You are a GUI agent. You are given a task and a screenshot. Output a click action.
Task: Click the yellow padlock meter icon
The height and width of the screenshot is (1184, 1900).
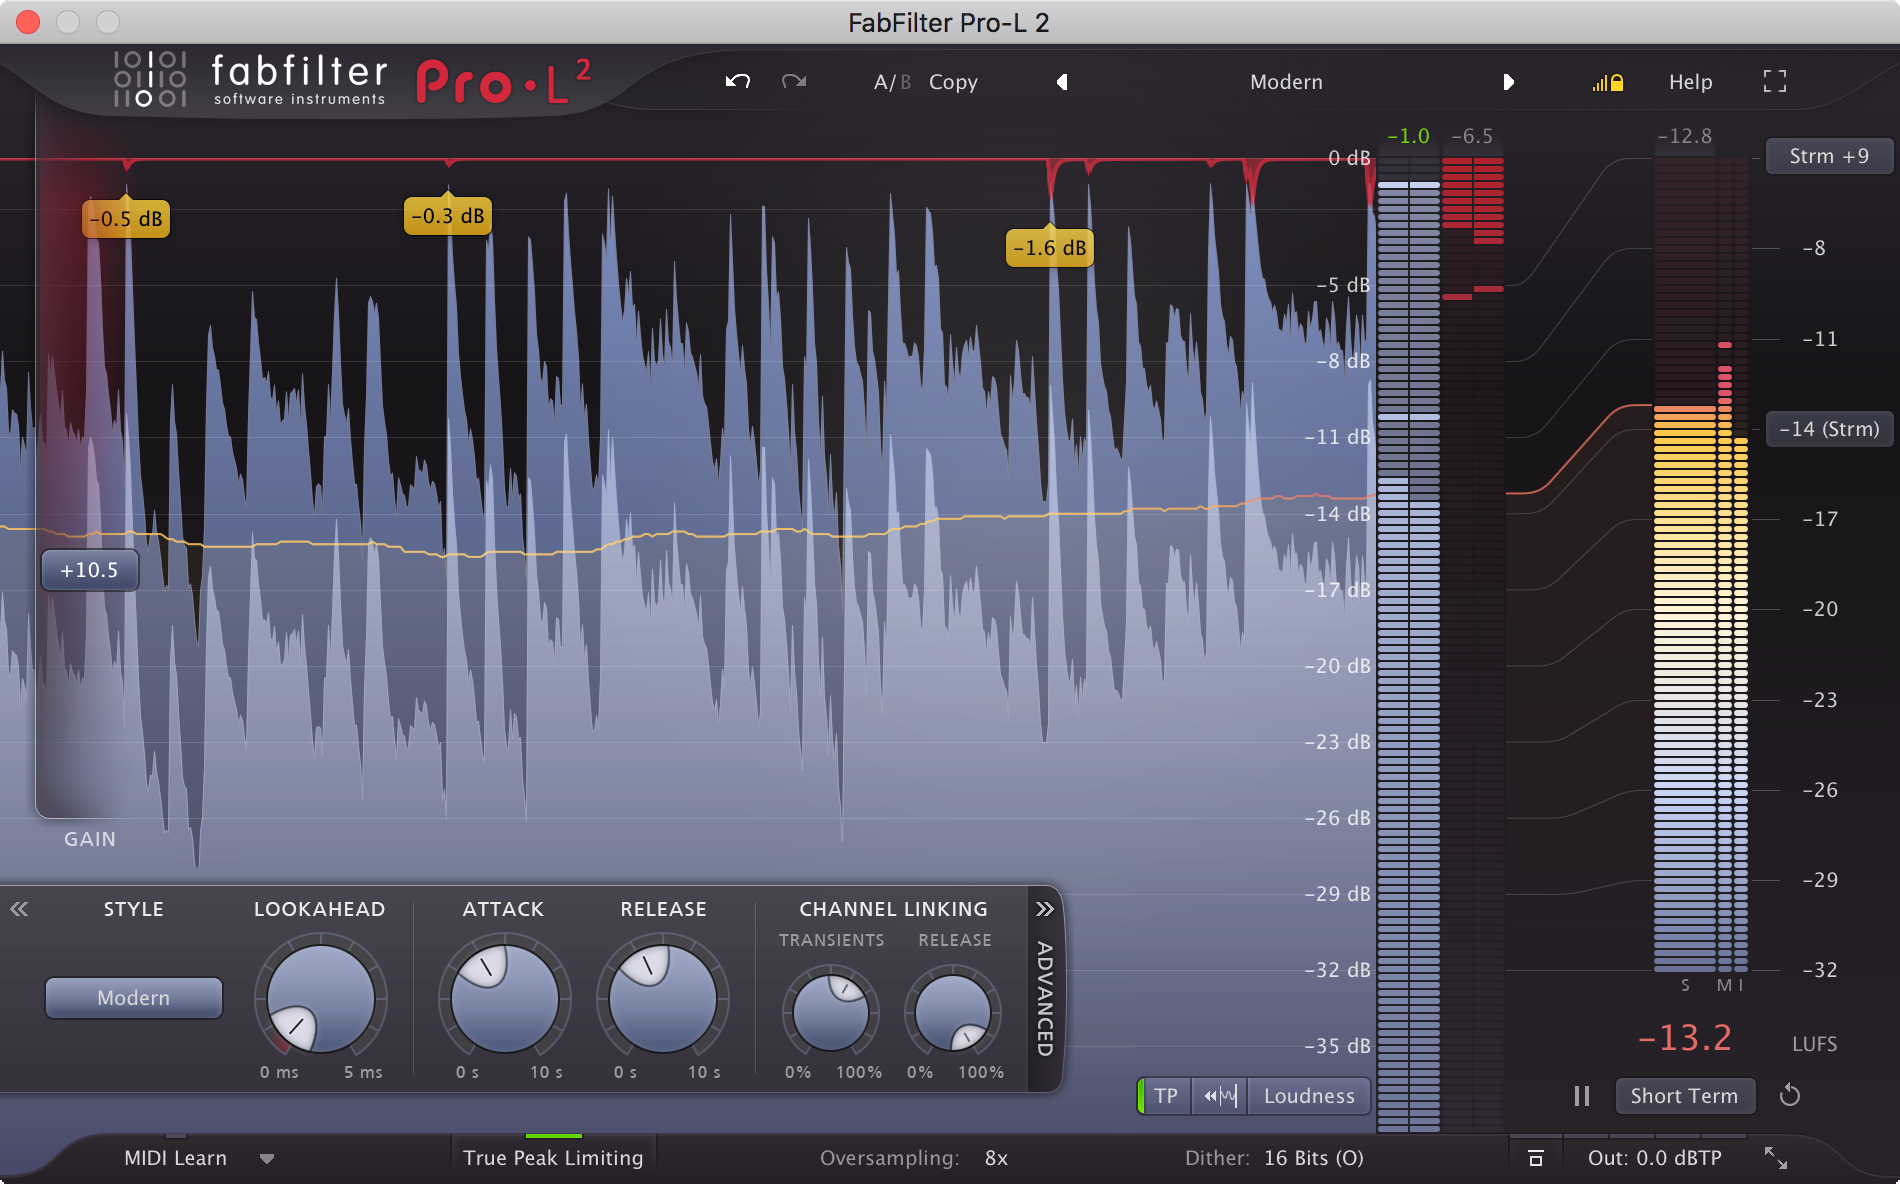click(1607, 83)
